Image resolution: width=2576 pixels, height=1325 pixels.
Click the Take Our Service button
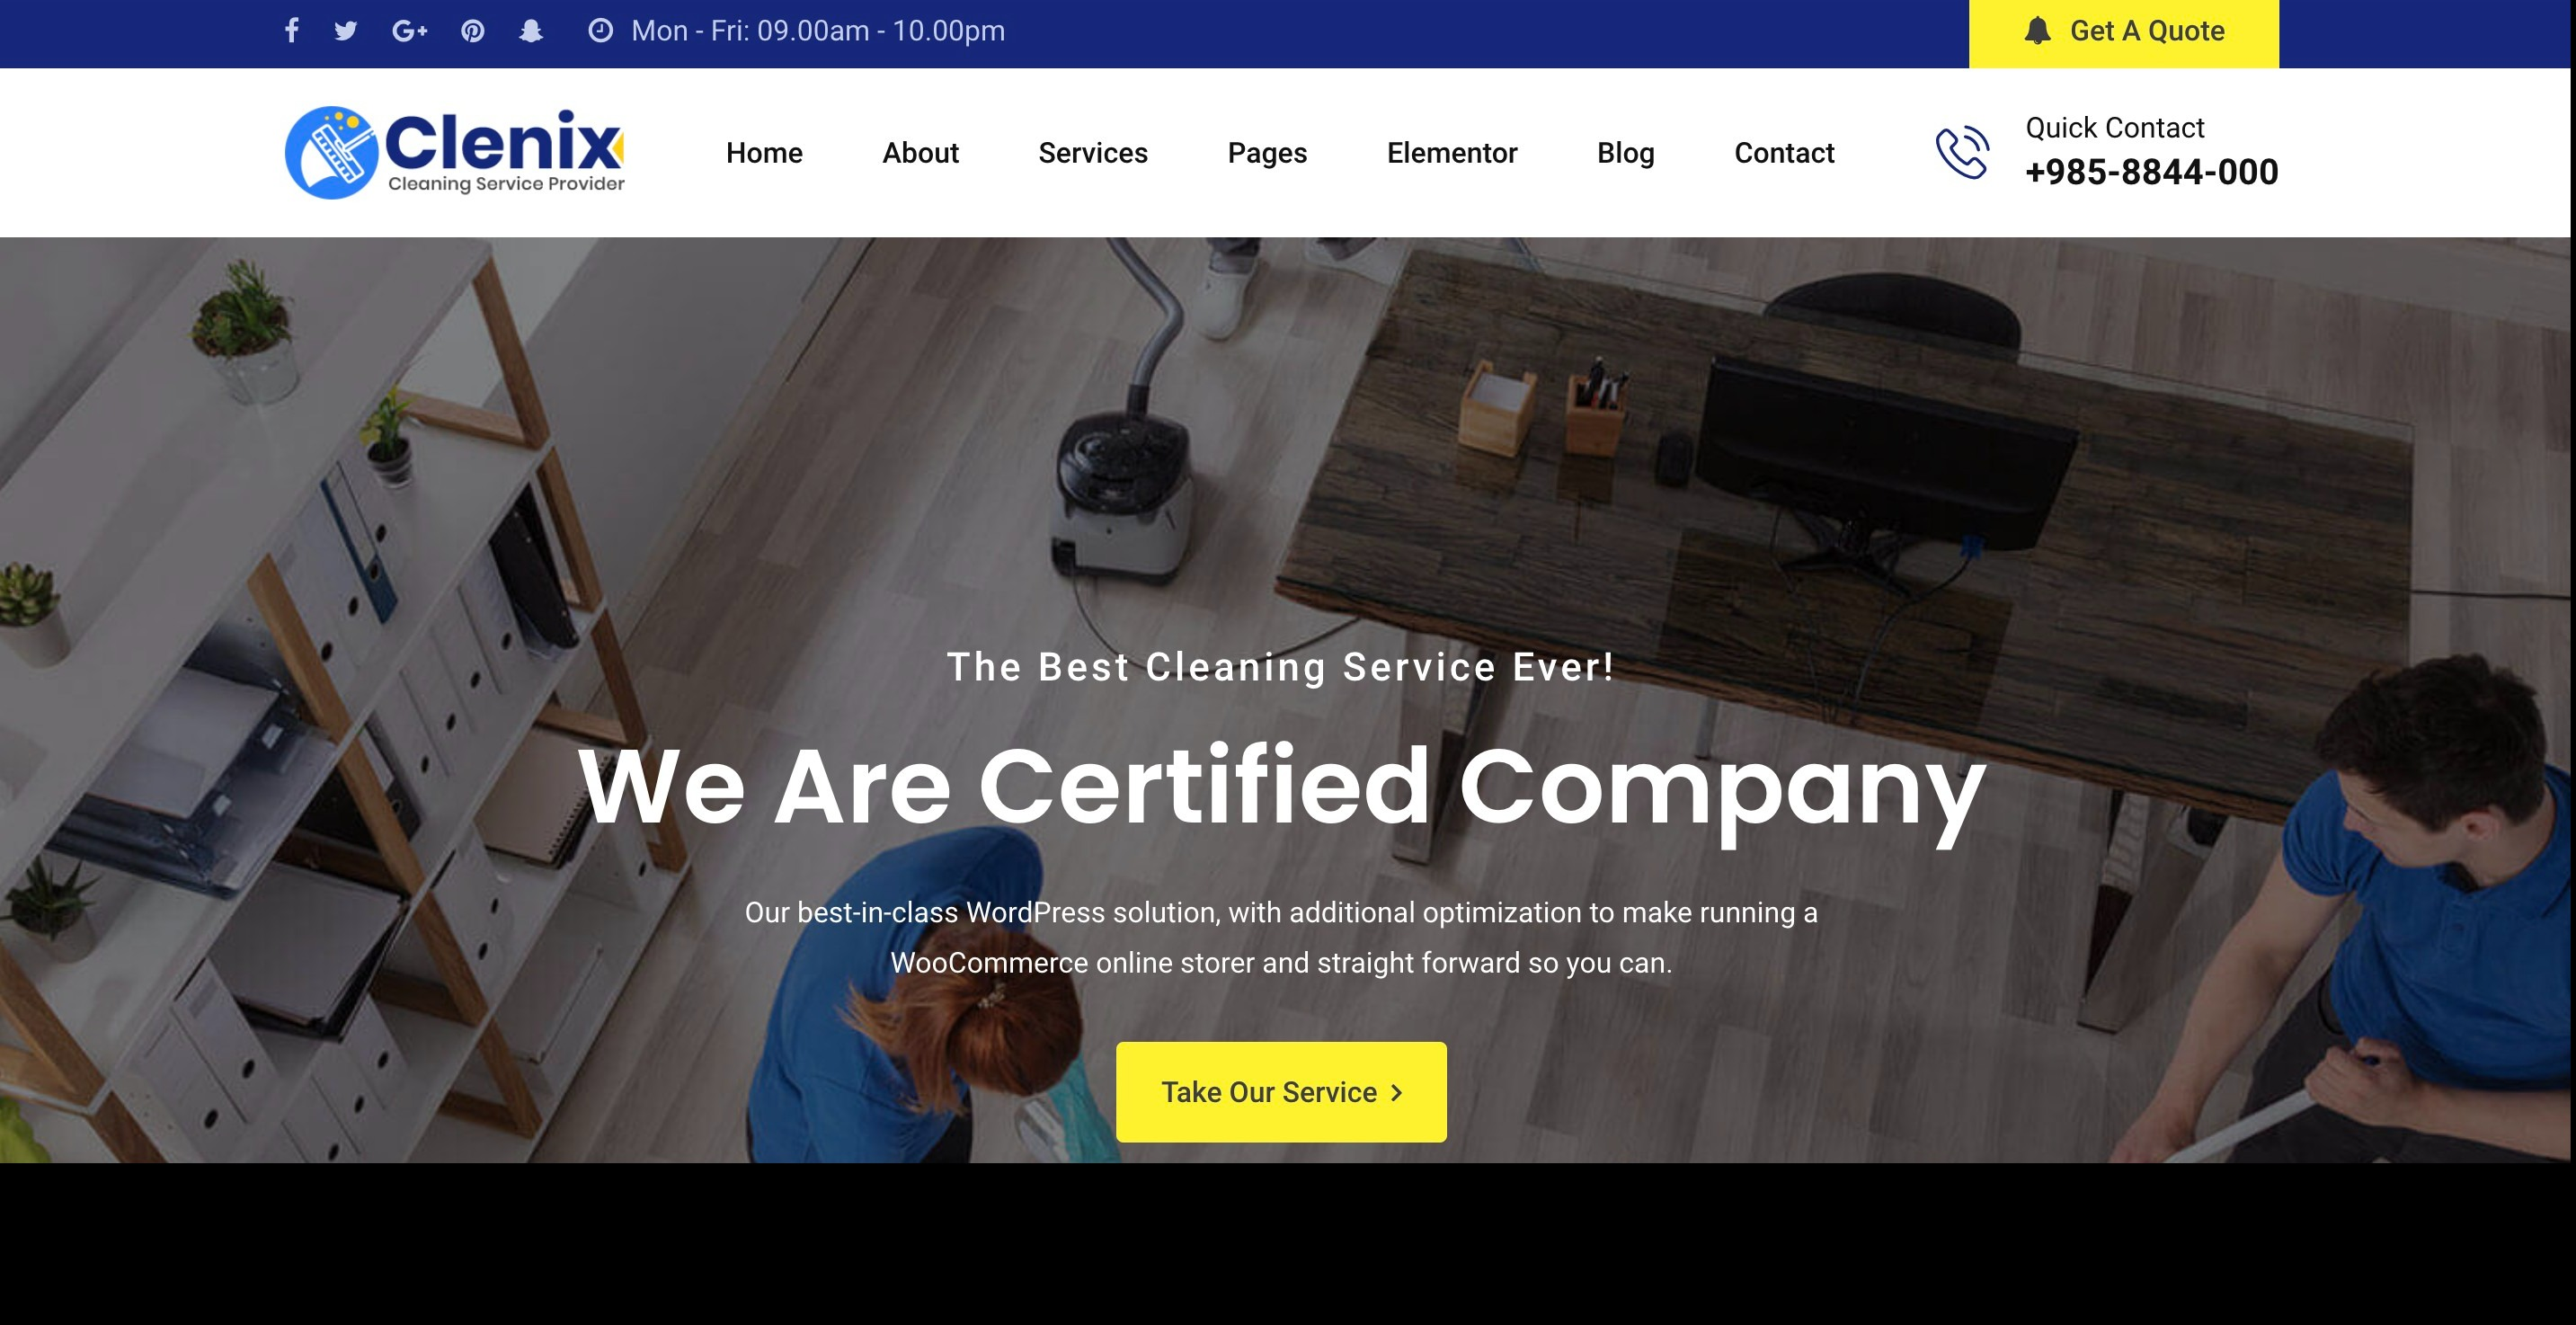pos(1281,1092)
